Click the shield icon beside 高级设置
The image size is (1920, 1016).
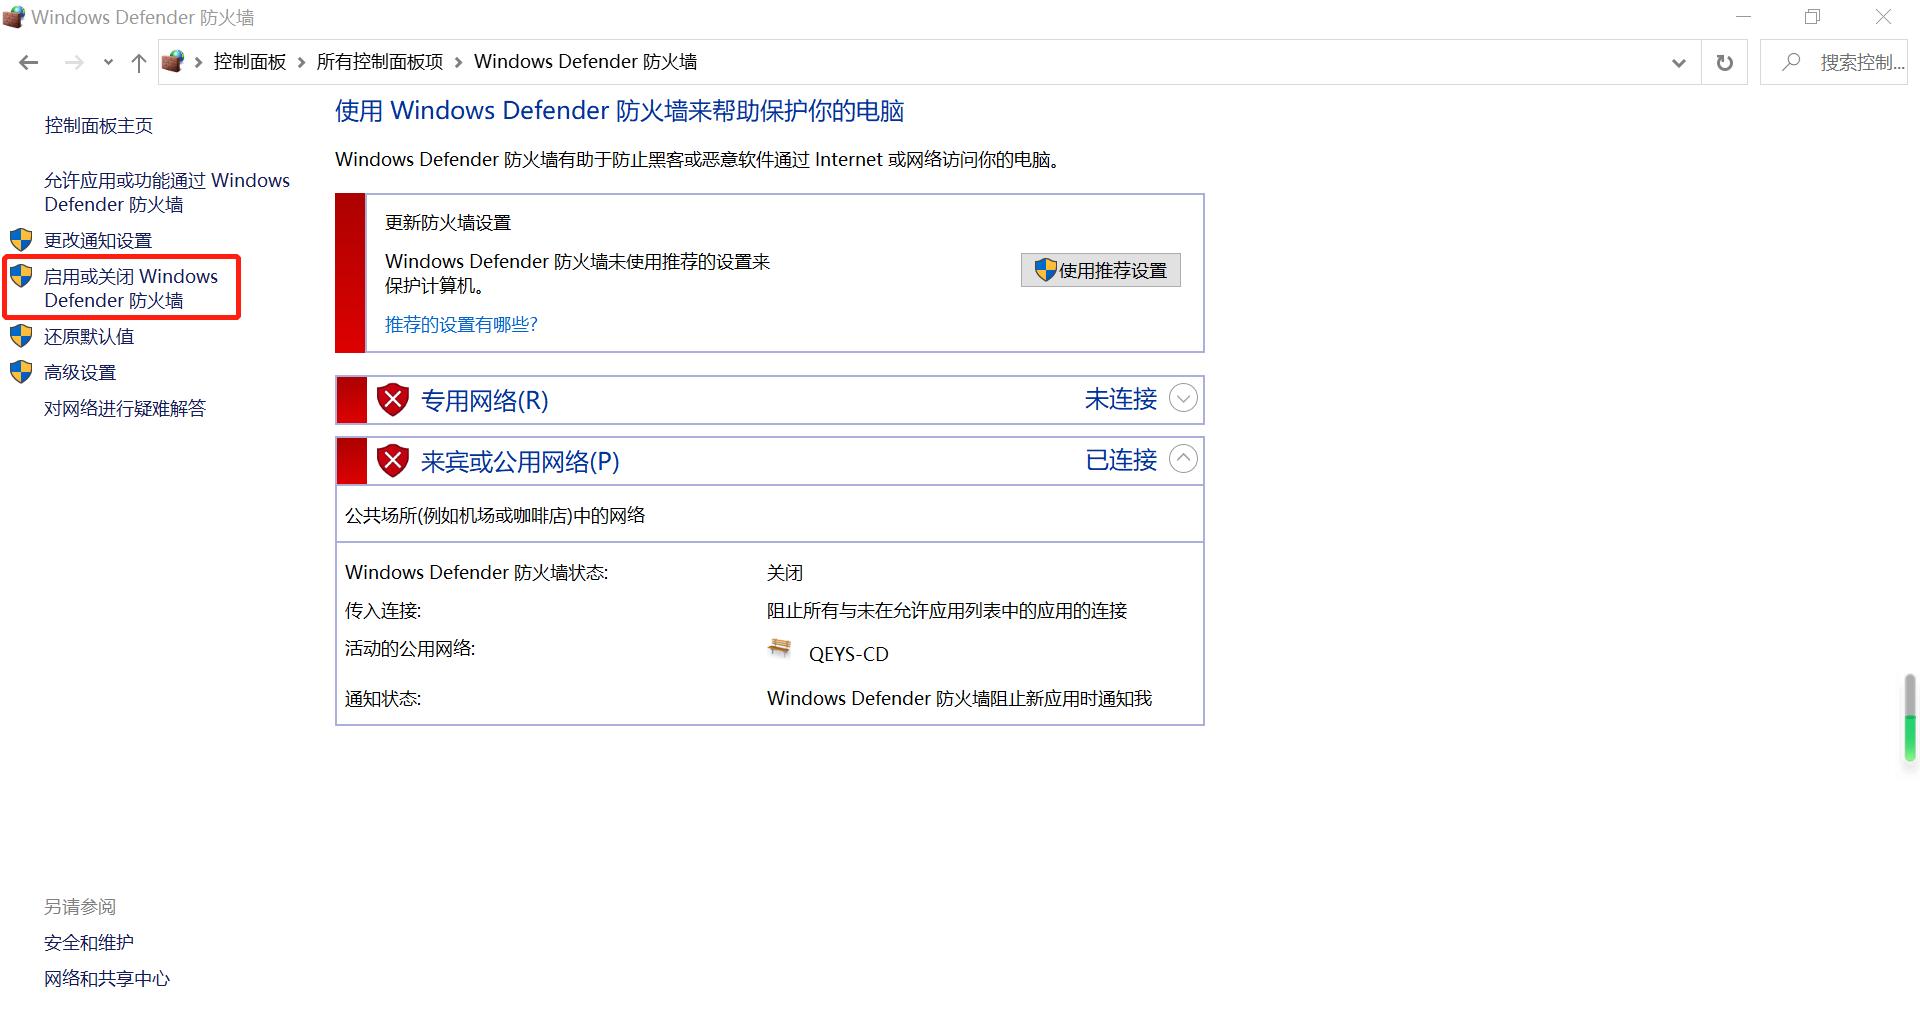coord(21,371)
